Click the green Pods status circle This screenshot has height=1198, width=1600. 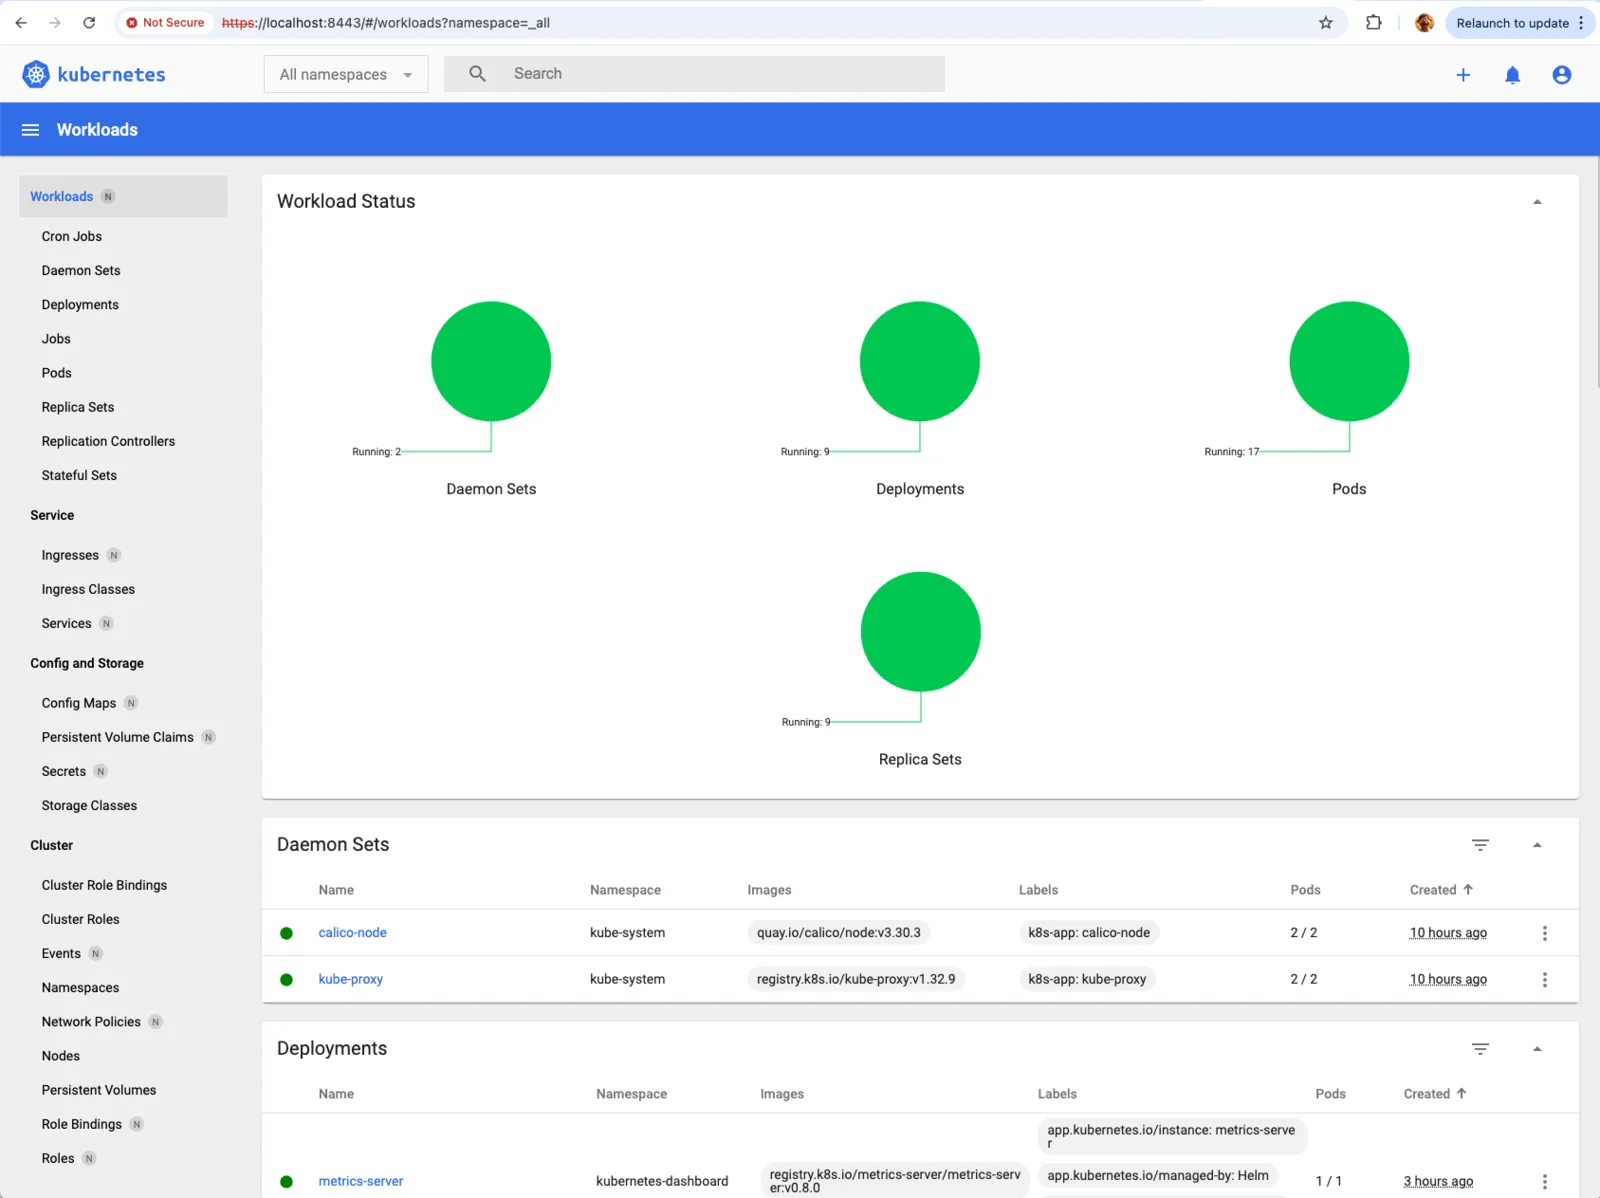tap(1348, 361)
